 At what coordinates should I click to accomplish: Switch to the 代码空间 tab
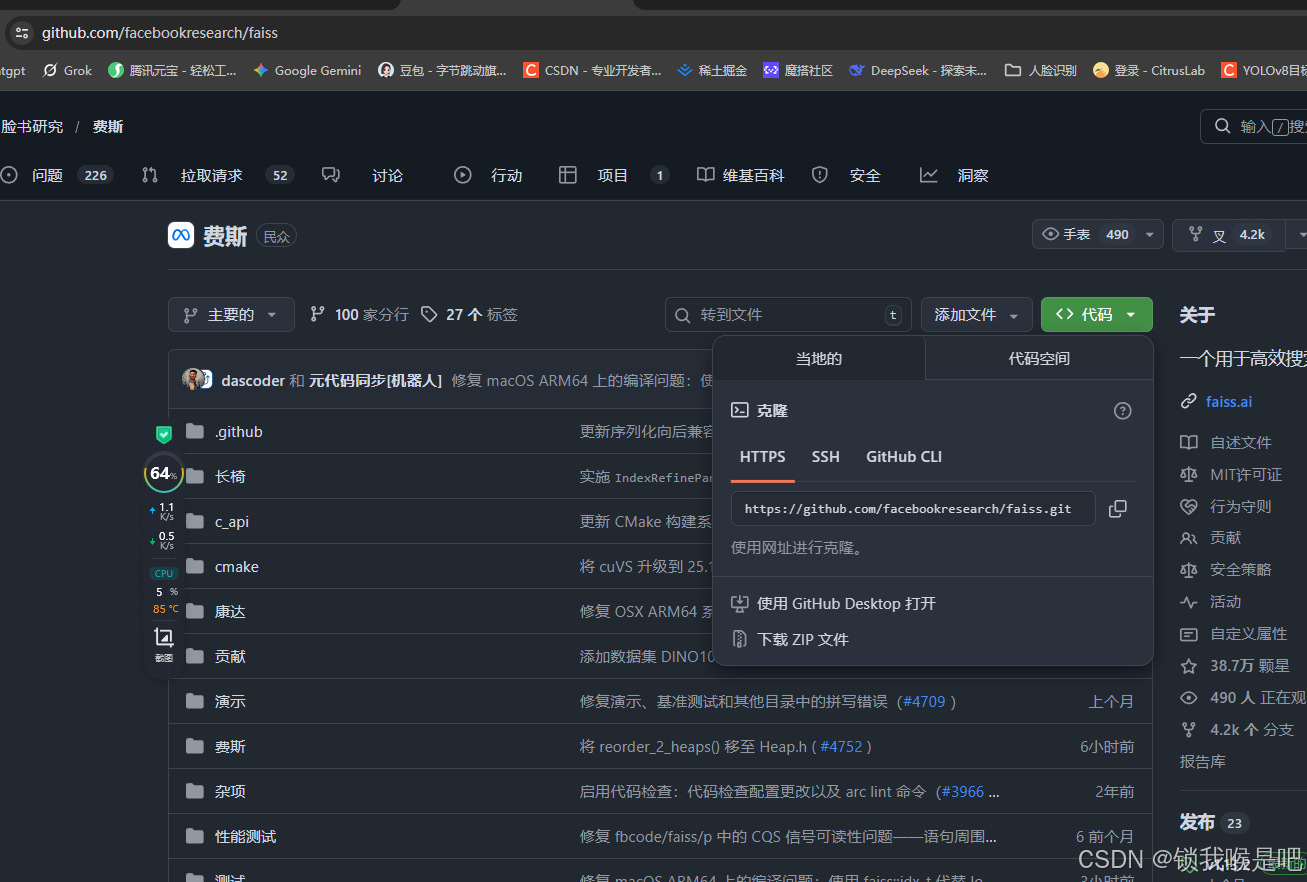1039,359
